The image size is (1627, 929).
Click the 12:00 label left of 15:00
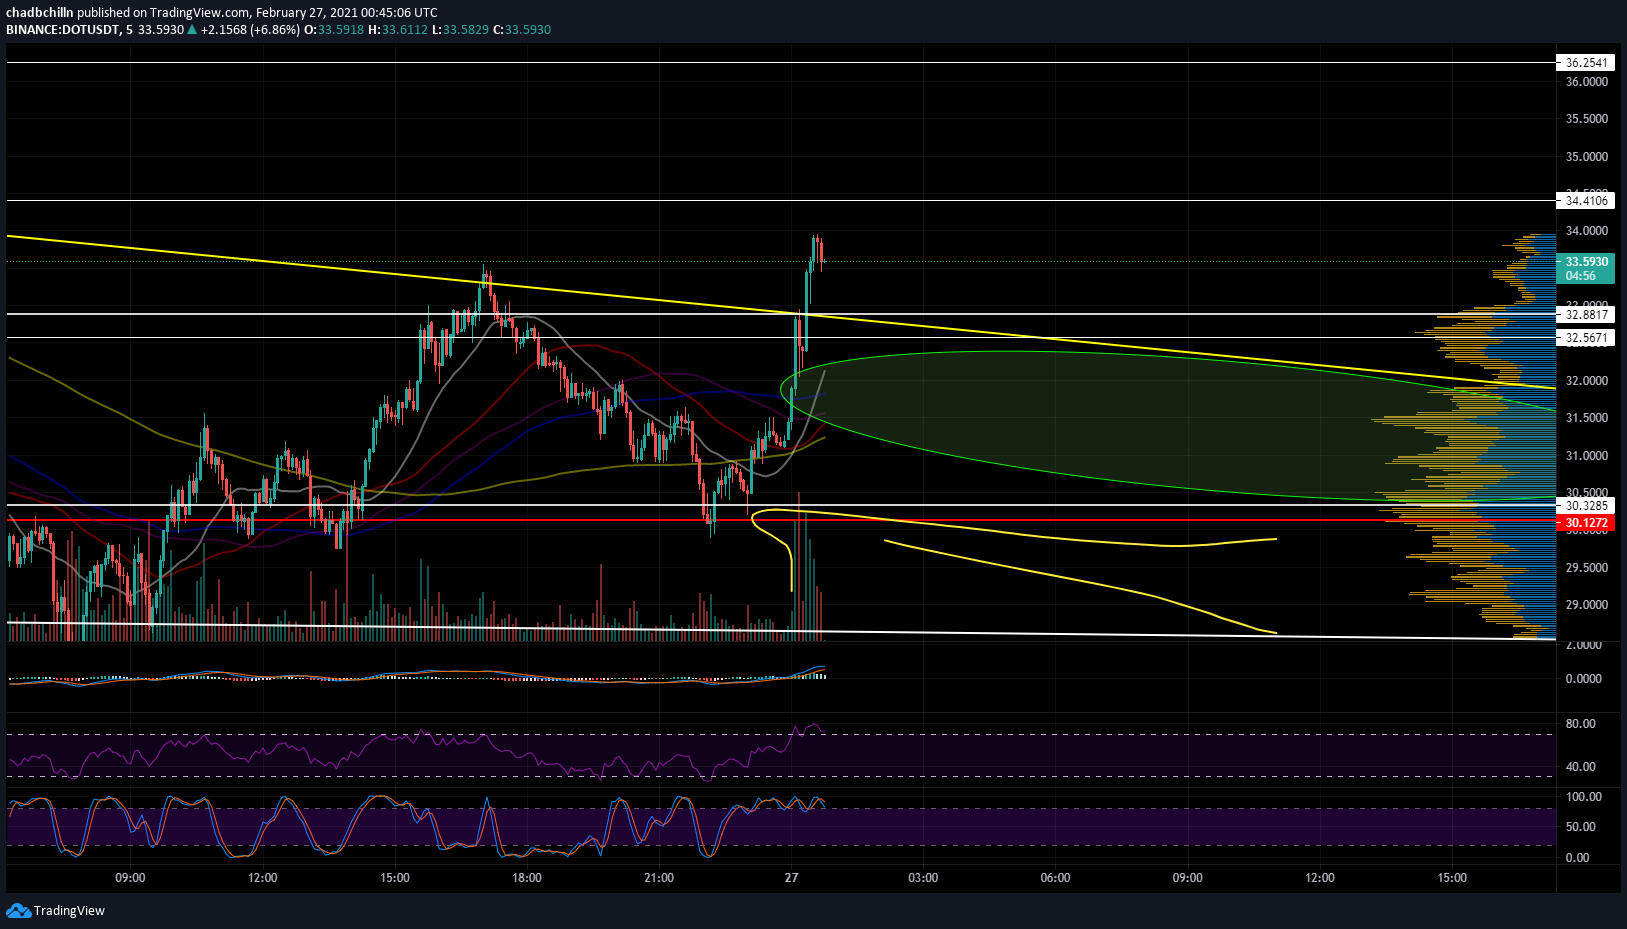(262, 878)
